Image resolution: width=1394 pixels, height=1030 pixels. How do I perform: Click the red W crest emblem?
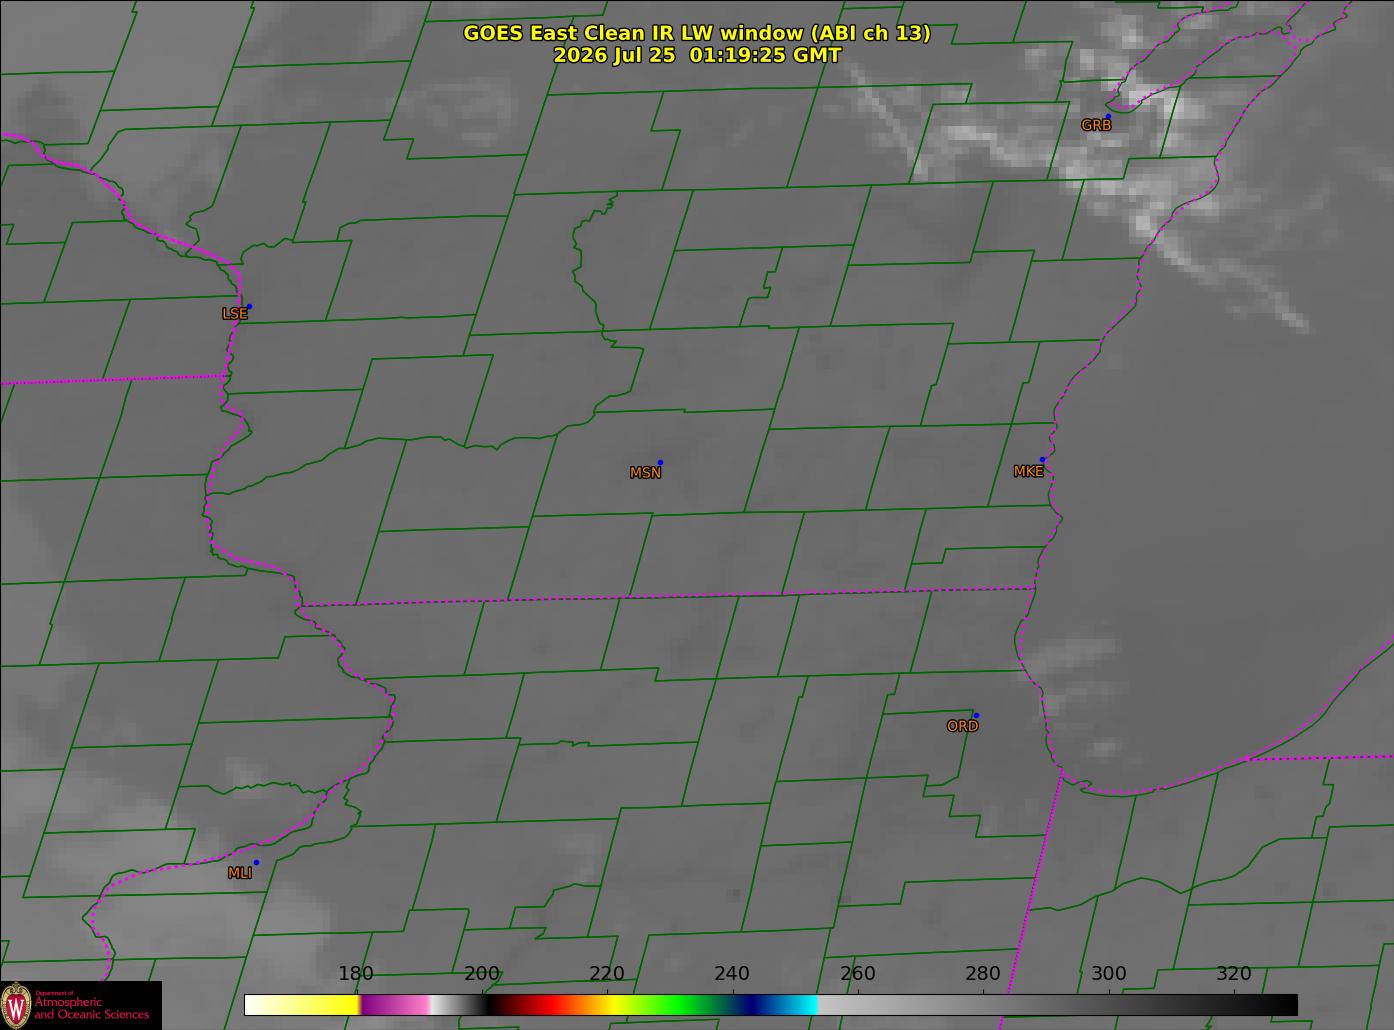click(x=17, y=1005)
